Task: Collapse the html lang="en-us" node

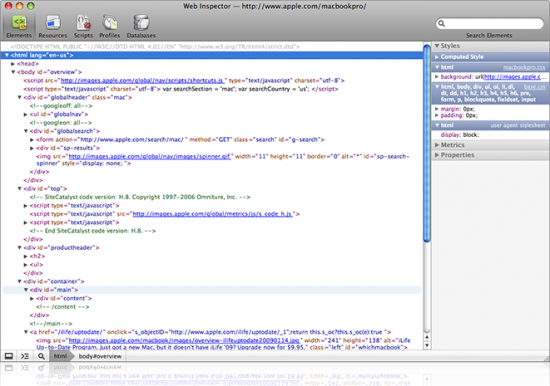Action: [x=7, y=55]
